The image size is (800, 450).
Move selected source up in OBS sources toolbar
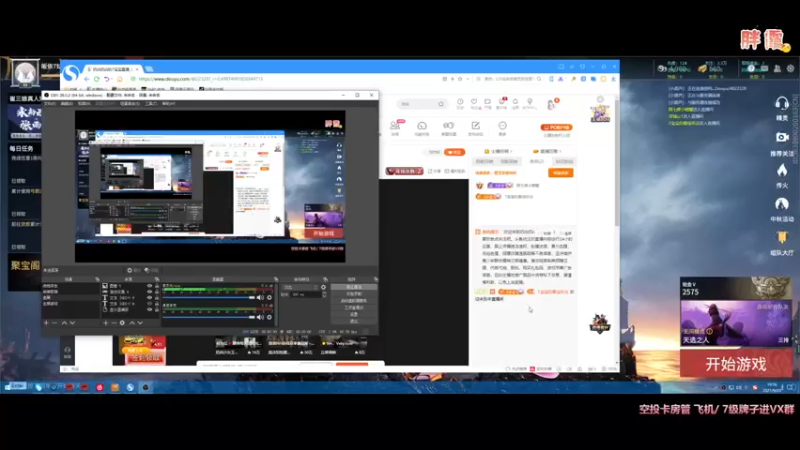132,323
